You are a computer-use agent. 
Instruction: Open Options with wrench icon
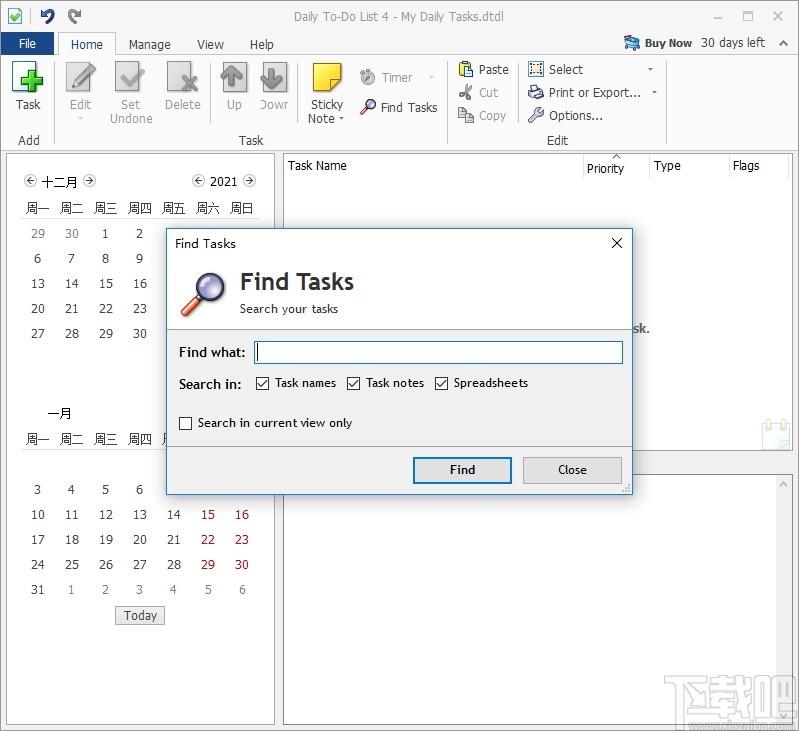565,116
